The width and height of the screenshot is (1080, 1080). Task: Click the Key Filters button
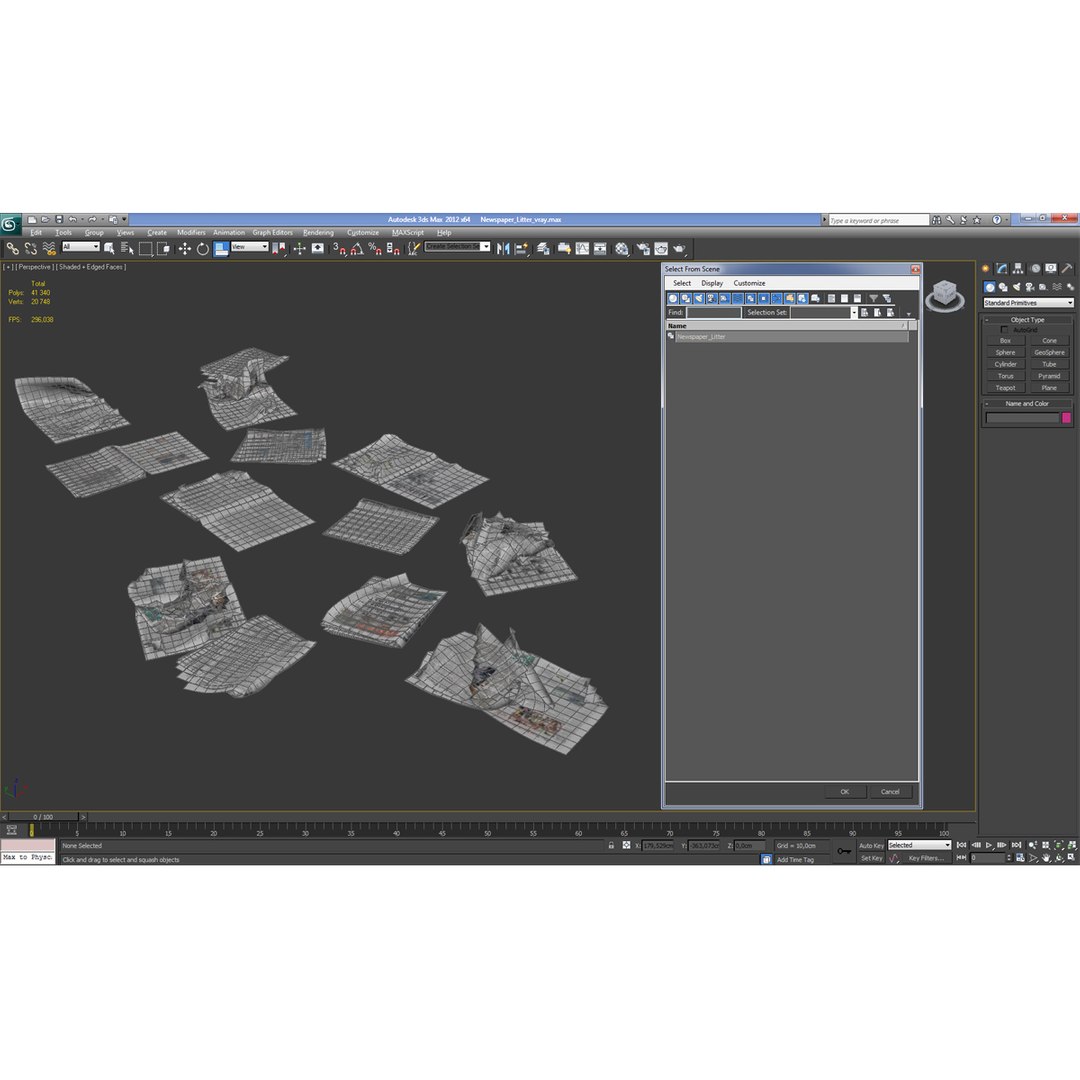coord(926,858)
